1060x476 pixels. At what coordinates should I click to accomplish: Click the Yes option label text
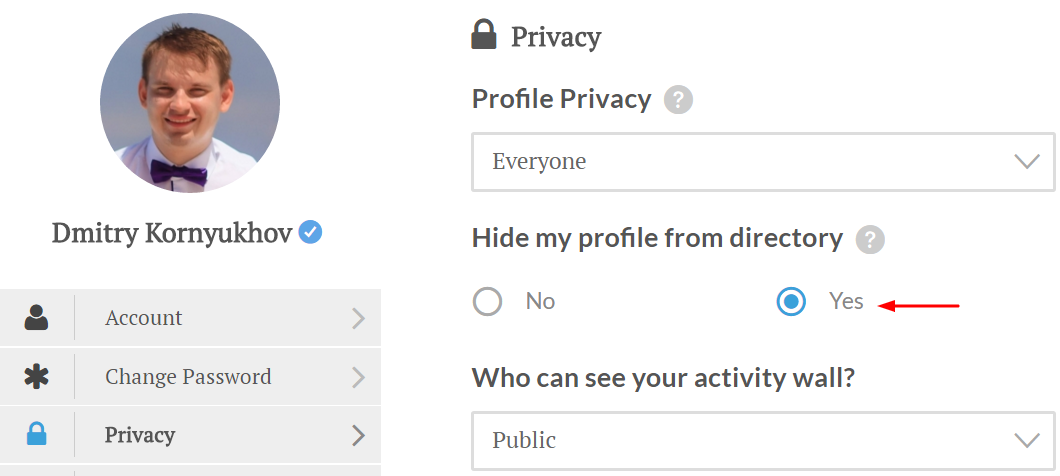pos(846,301)
